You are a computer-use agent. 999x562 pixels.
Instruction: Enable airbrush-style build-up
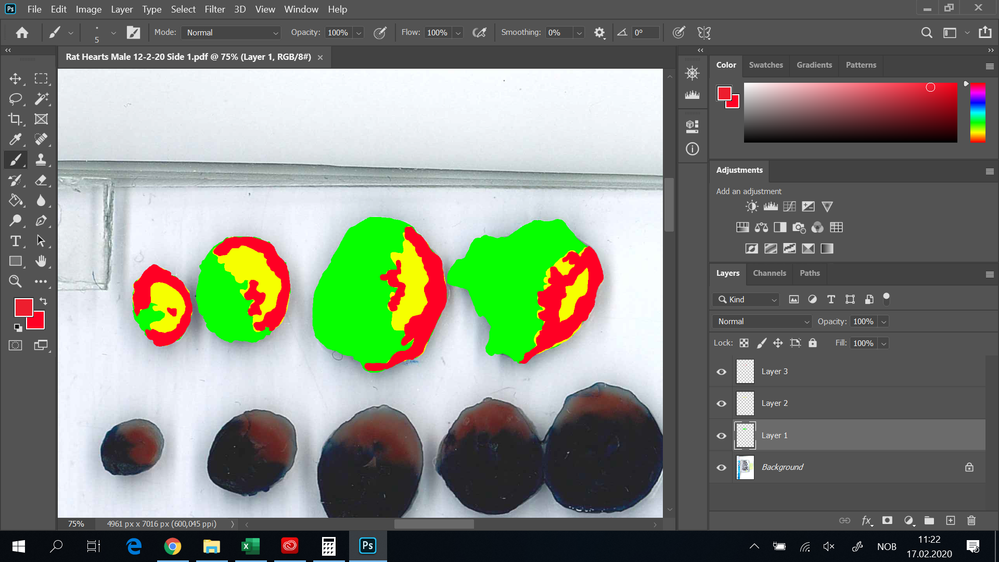(479, 32)
